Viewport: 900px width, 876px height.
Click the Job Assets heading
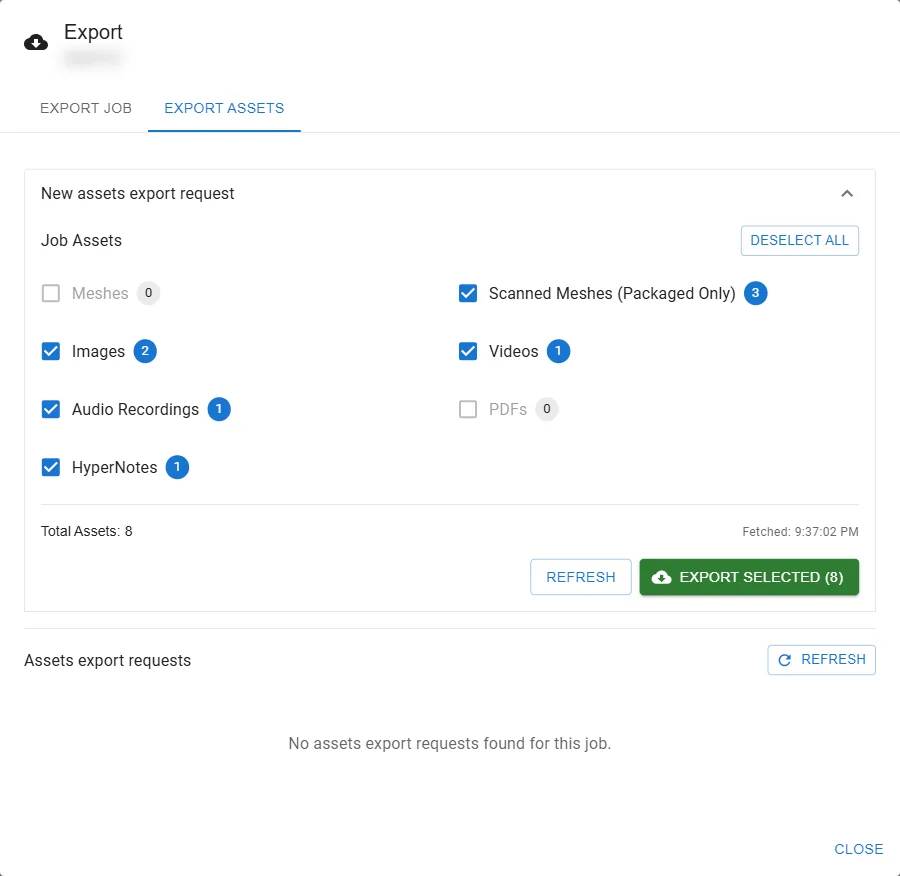point(81,241)
